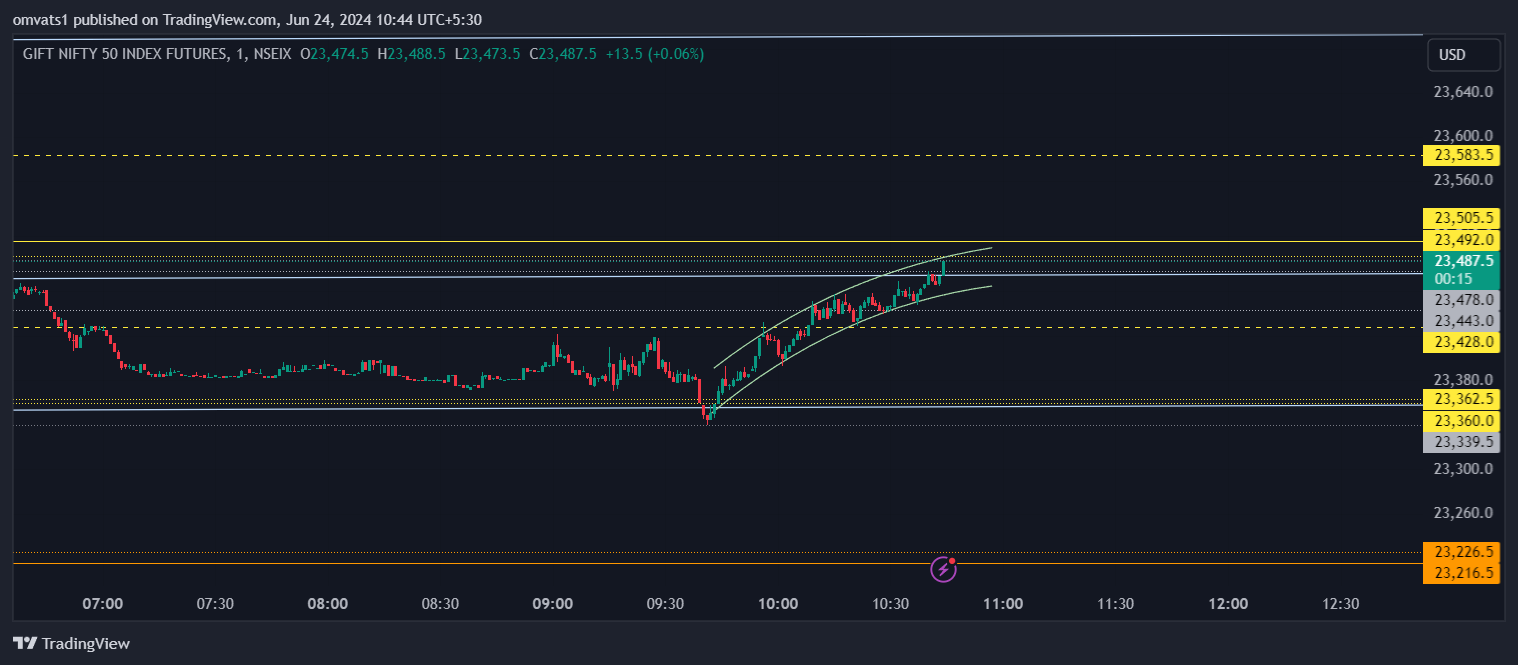Click the +13.5 (+0.06%) change value
This screenshot has width=1518, height=665.
coord(655,54)
